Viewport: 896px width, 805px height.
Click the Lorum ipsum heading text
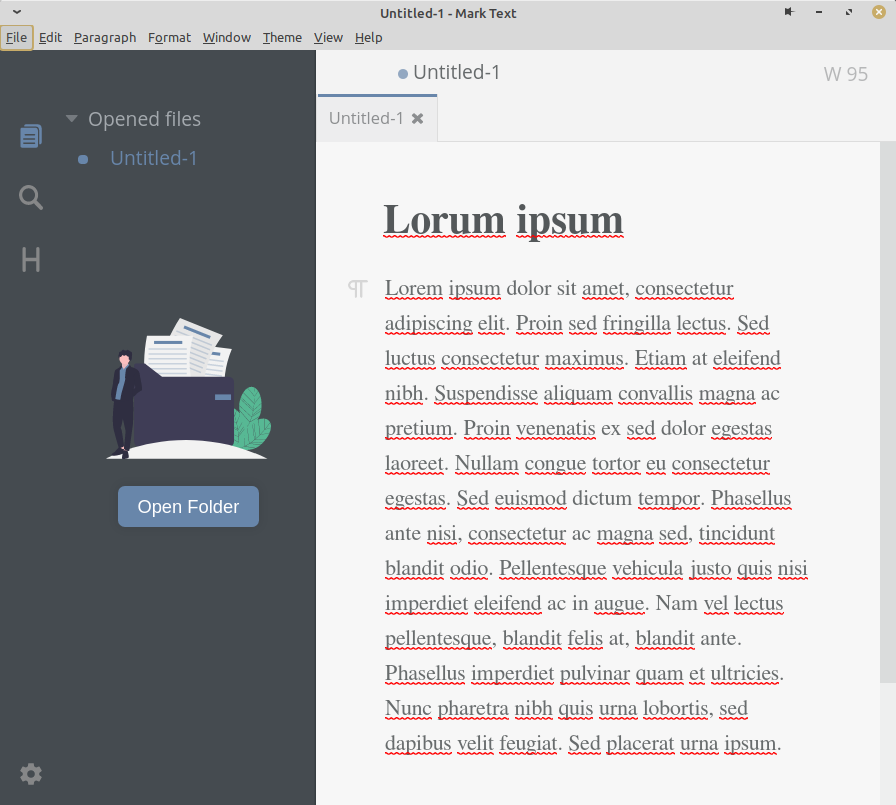pos(503,219)
